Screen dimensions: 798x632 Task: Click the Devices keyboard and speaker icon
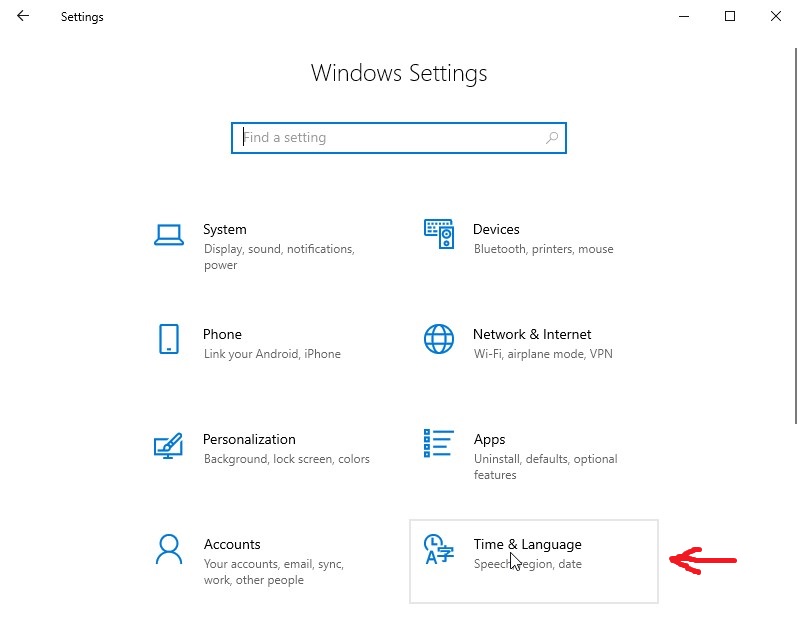[439, 234]
